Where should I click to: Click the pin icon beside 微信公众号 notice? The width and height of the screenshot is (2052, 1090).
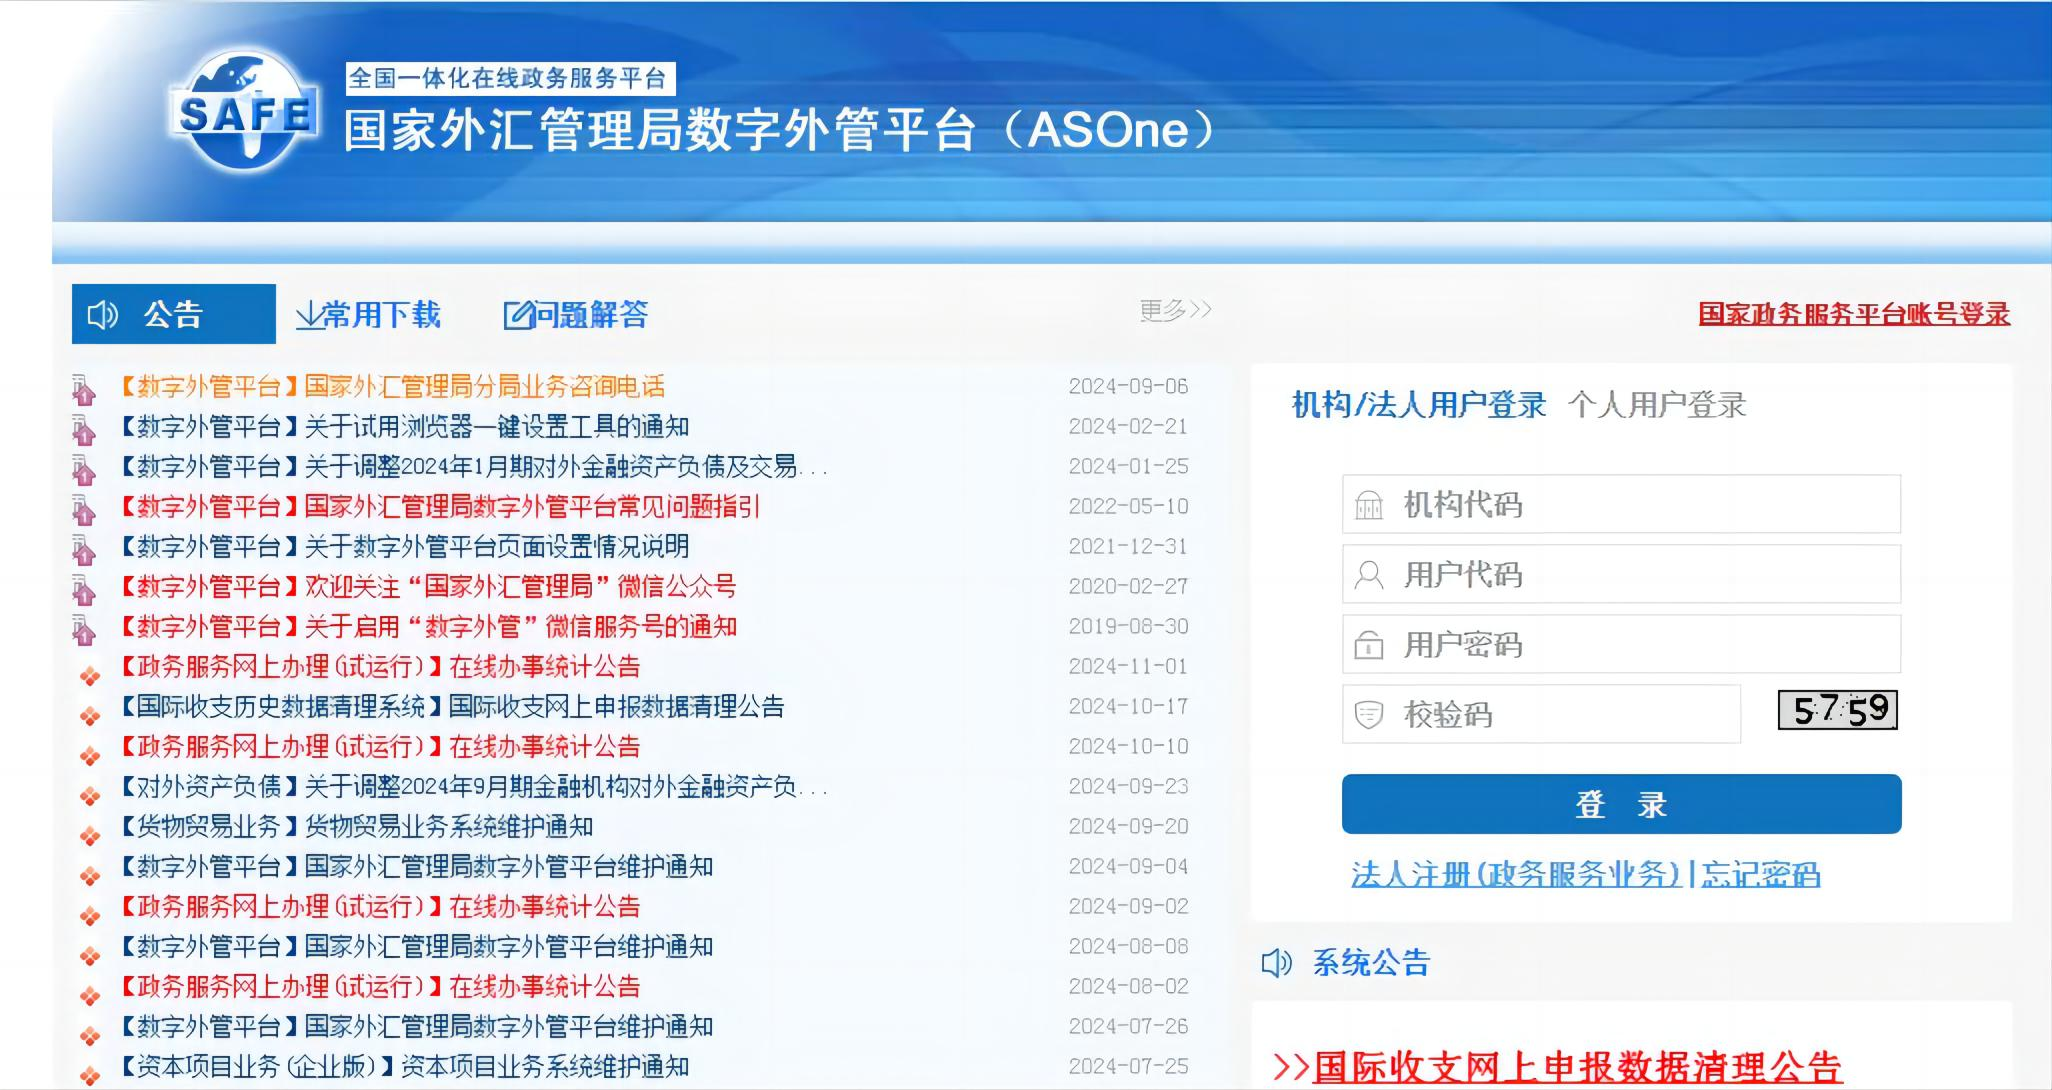(84, 589)
